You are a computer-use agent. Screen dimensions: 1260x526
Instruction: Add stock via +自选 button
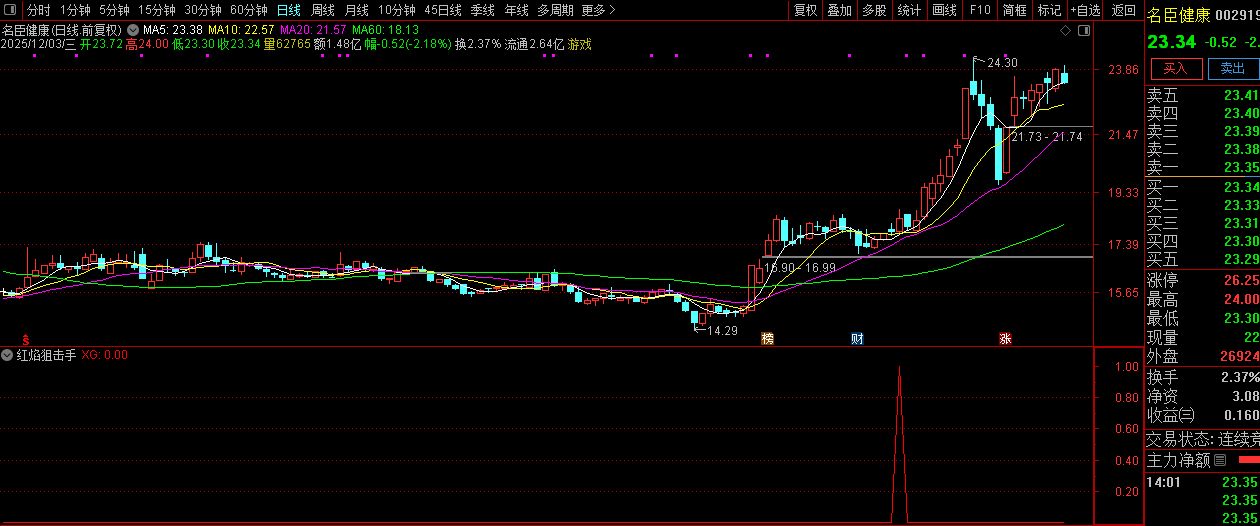point(1086,10)
